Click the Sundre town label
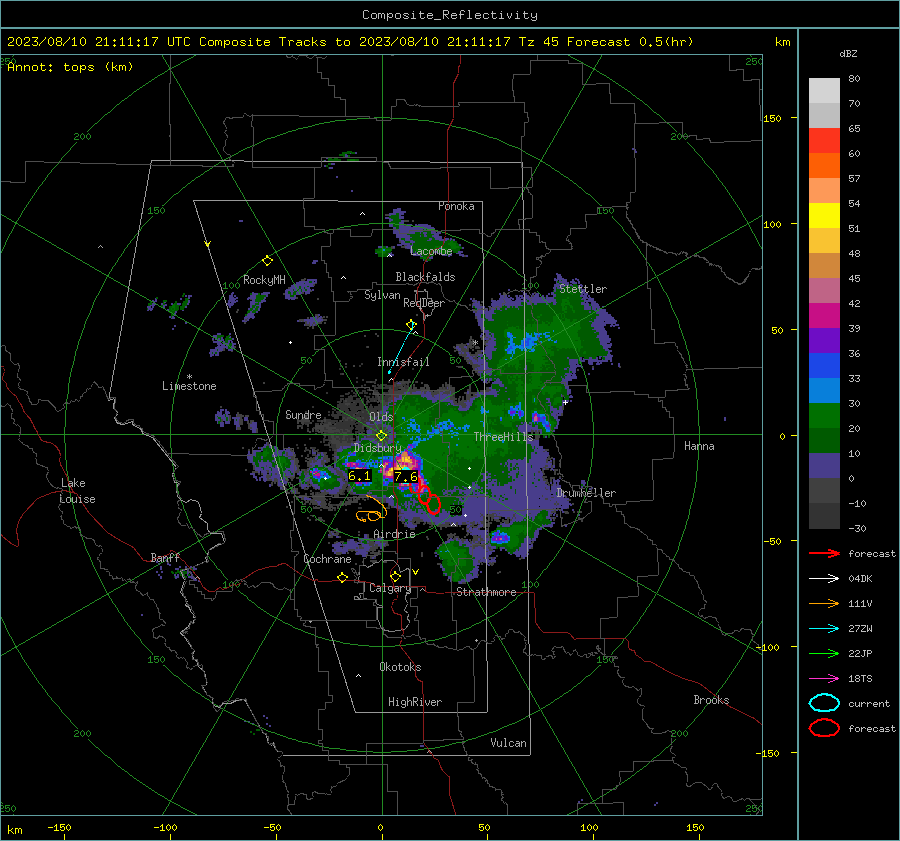 tap(303, 415)
